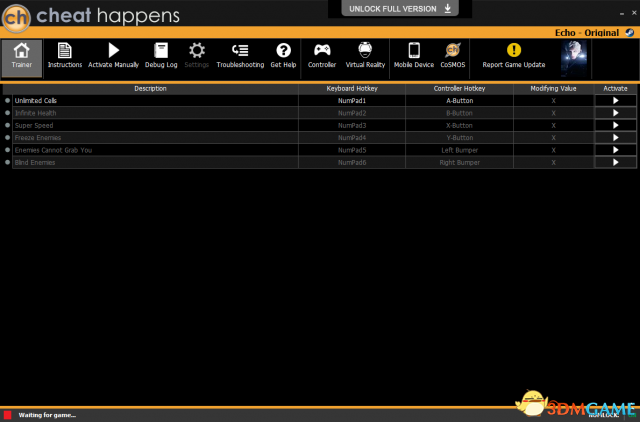This screenshot has height=422, width=640.
Task: Click the NumPad2 keyboard hotkey cell
Action: (352, 113)
